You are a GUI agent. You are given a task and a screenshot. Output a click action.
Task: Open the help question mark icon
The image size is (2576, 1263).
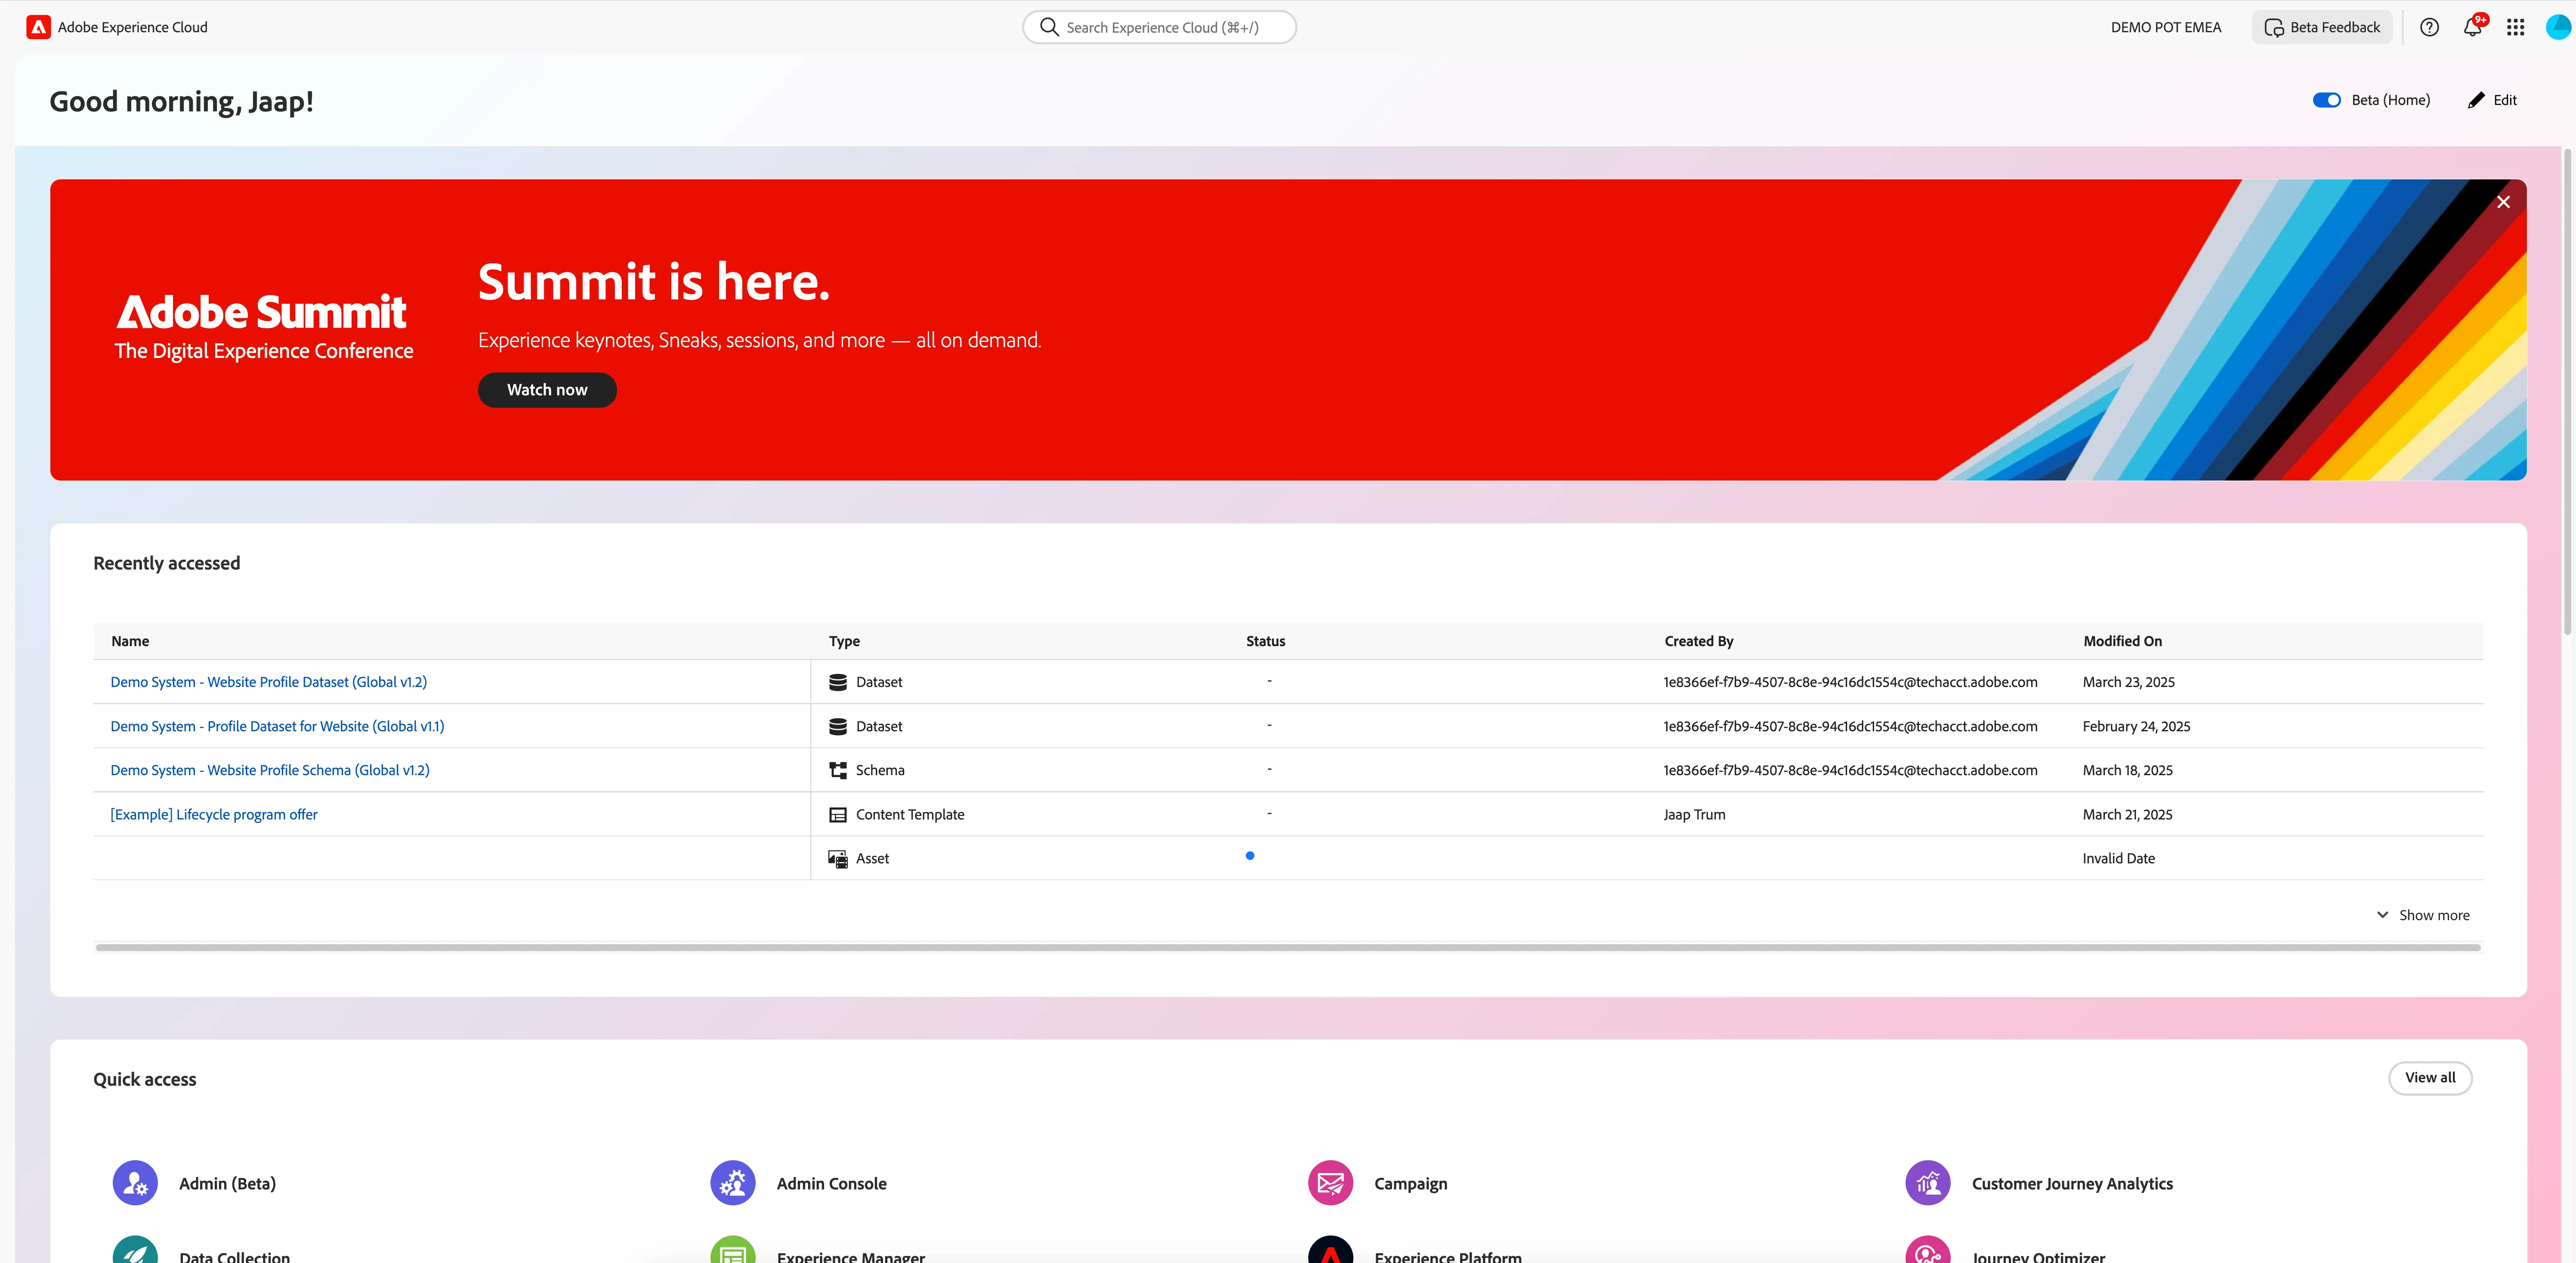[2429, 27]
